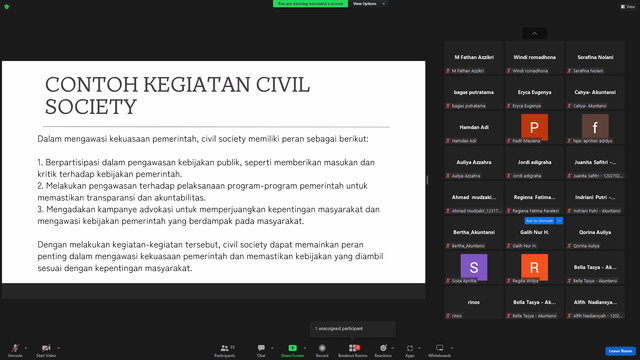The height and width of the screenshot is (360, 640).
Task: Select Hamdan Adi's video tile
Action: (474, 128)
